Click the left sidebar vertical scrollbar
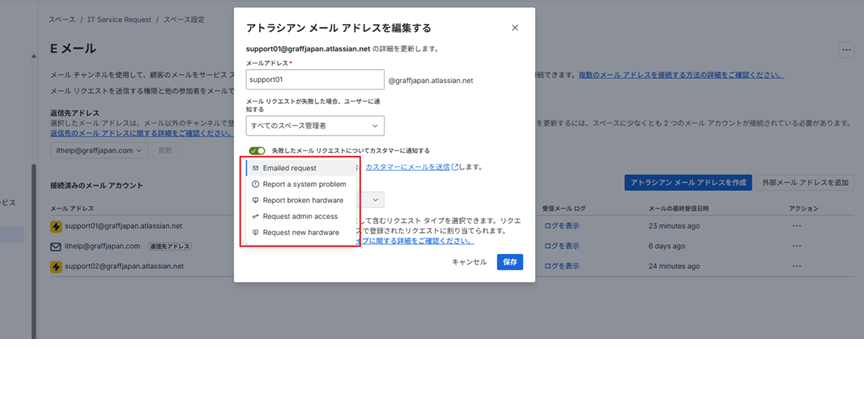The height and width of the screenshot is (409, 864). point(33,251)
